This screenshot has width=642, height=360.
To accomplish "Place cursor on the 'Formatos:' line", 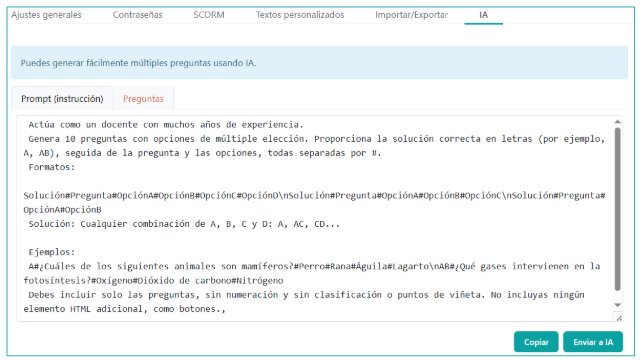I will (52, 167).
